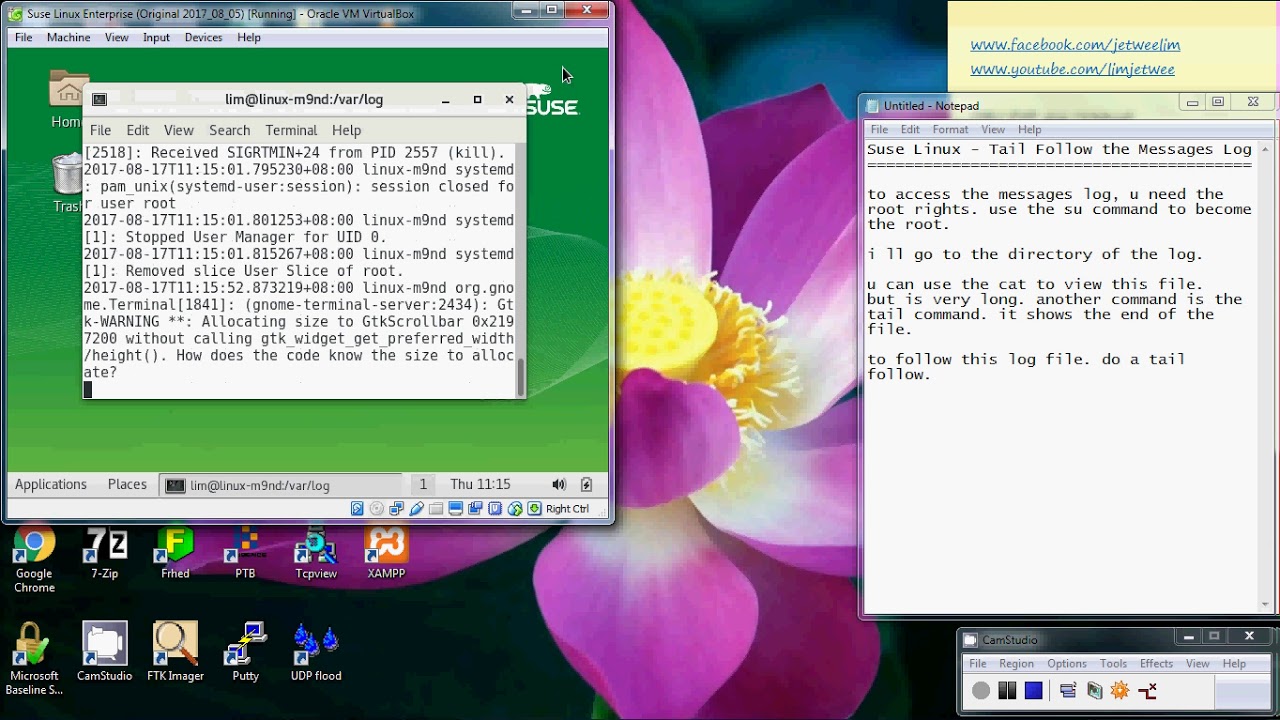Click VirtualBox keyboard capture arrow icon

pyautogui.click(x=535, y=509)
